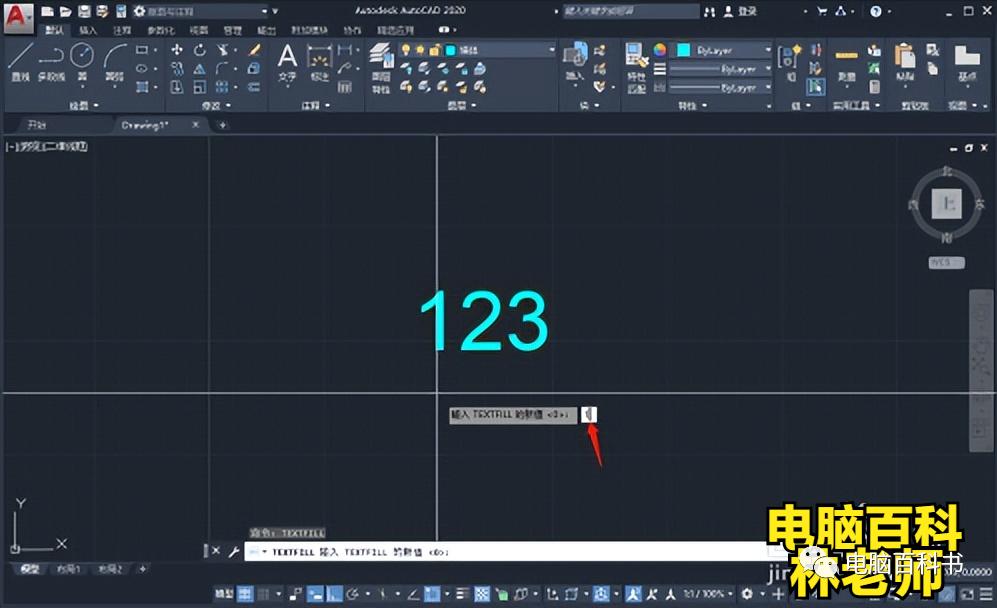The width and height of the screenshot is (997, 608).
Task: Select the Copy tool in Modify panel
Action: point(177,68)
